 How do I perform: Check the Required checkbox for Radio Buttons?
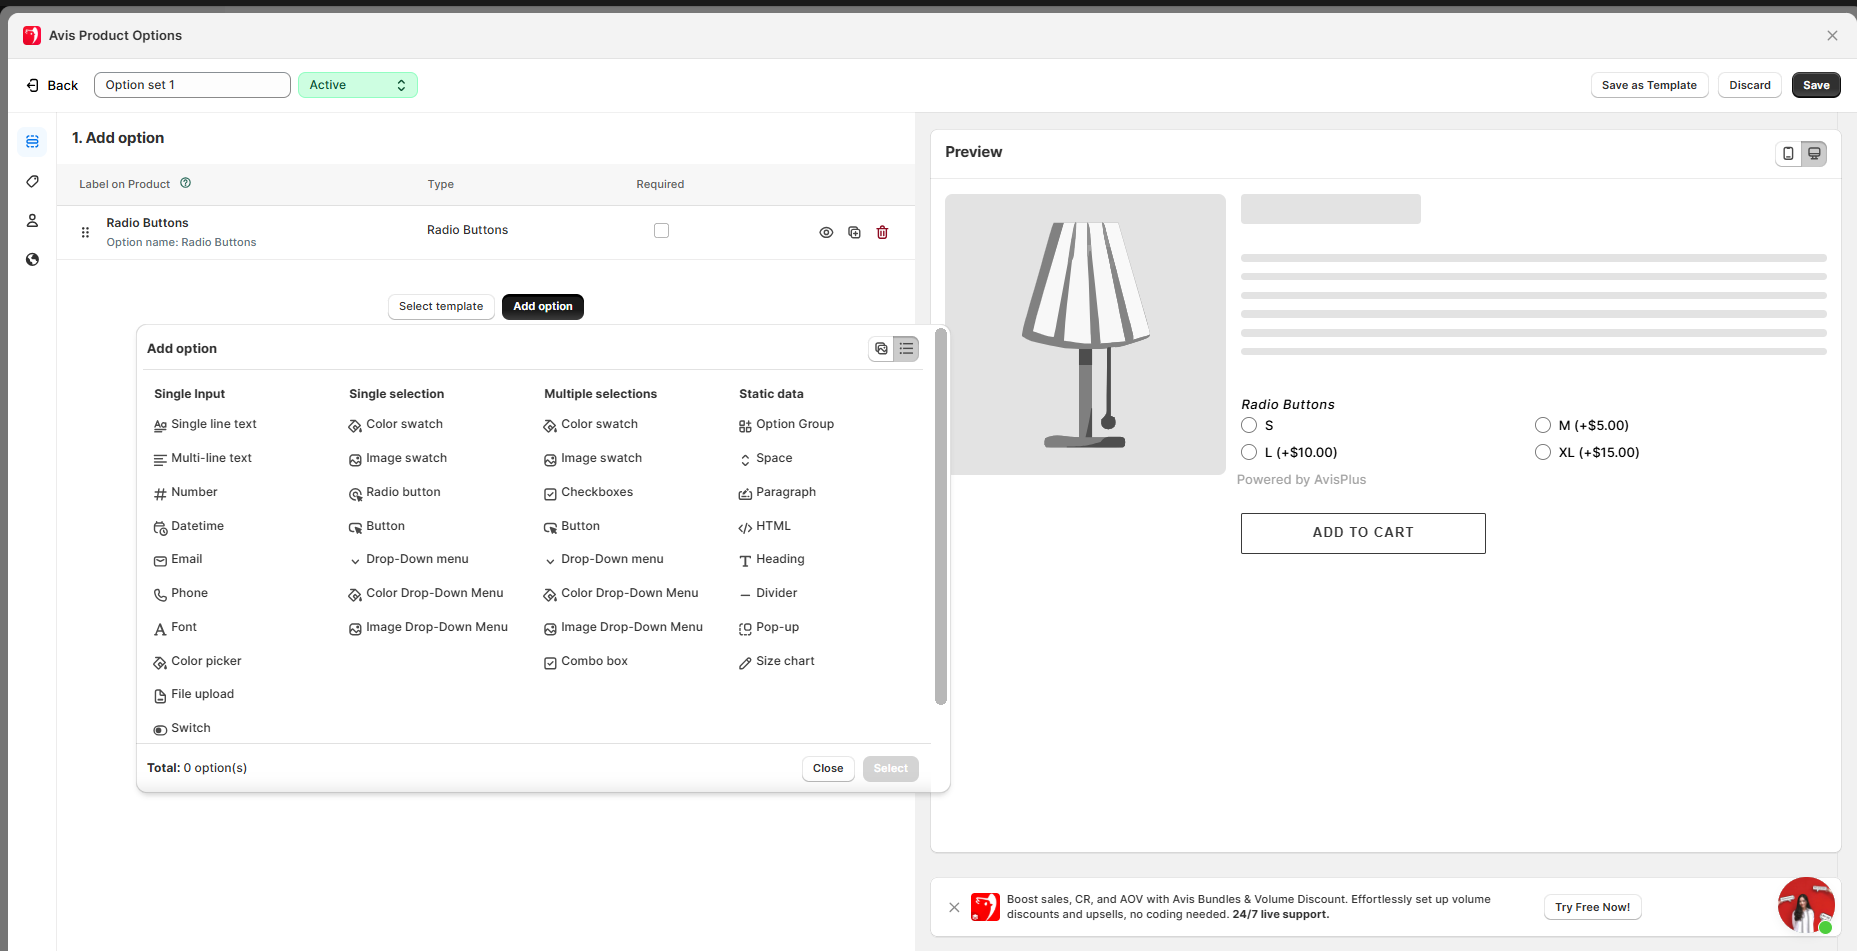click(661, 230)
